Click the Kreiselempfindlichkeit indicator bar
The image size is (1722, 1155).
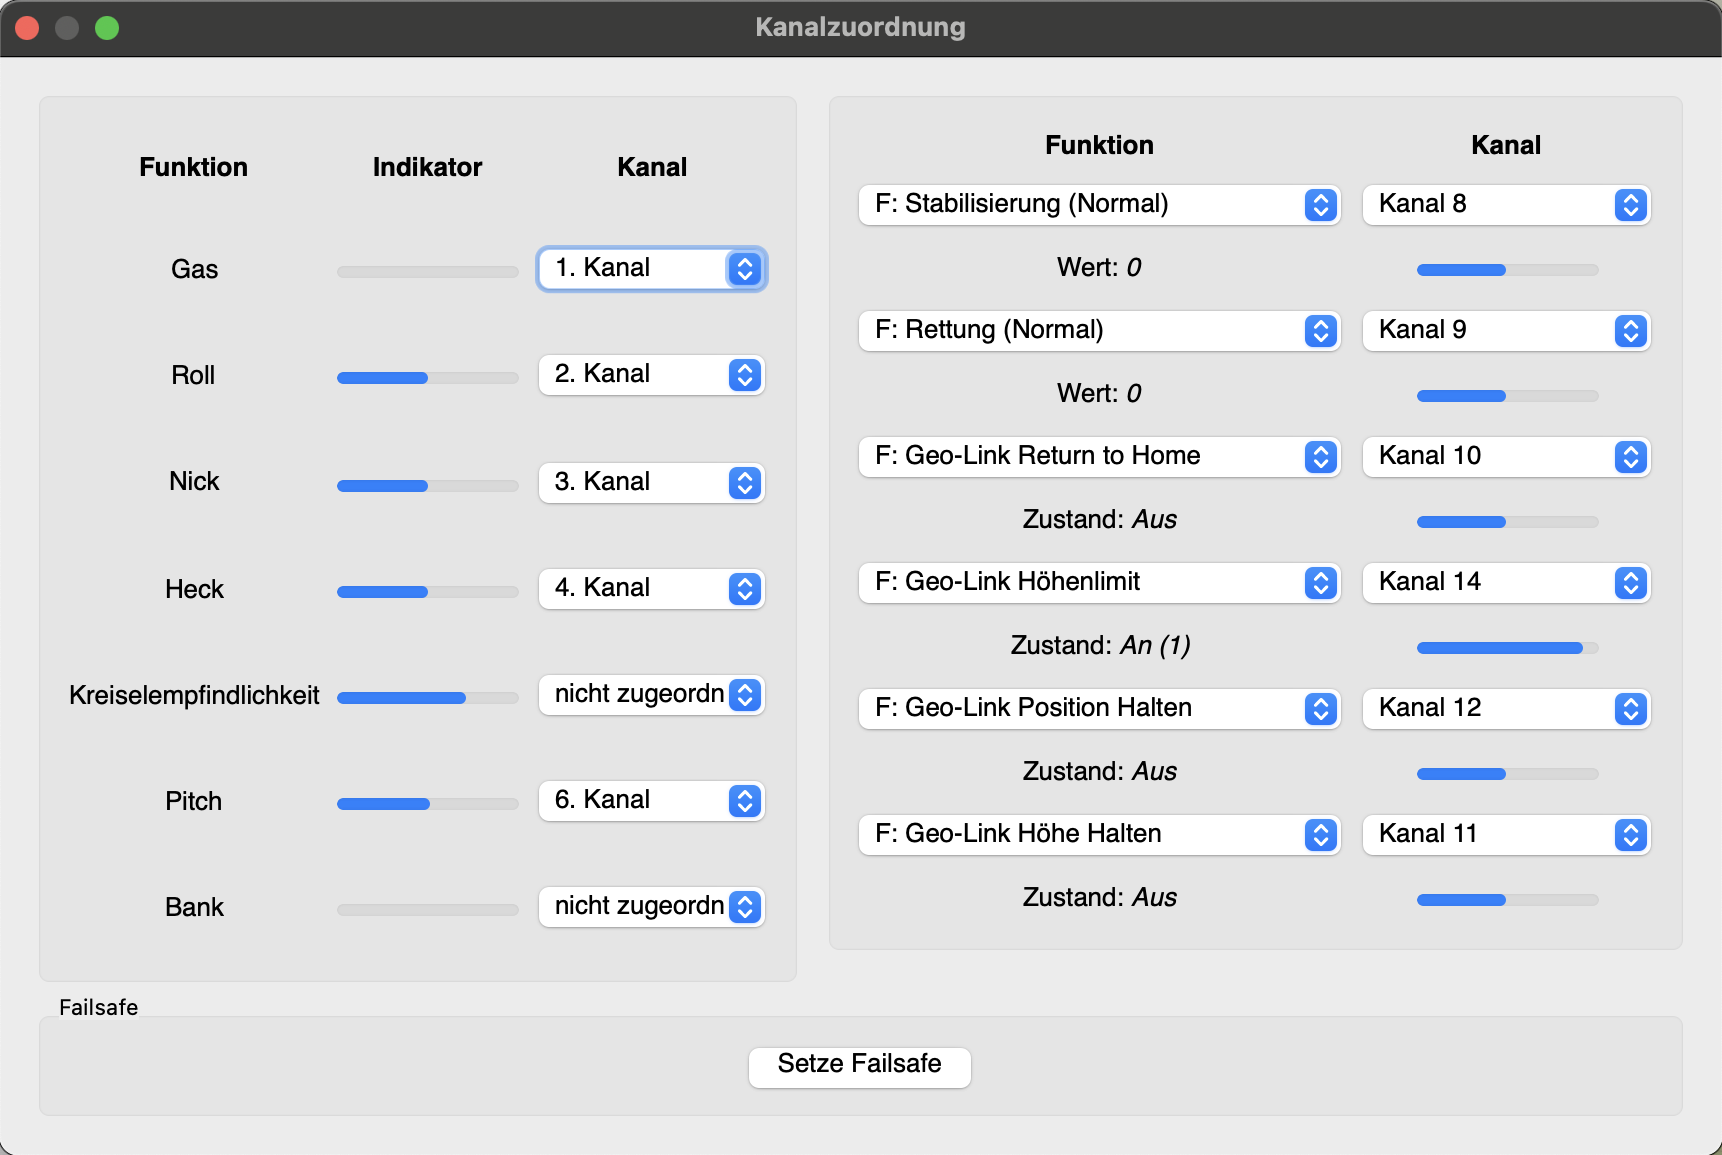pyautogui.click(x=427, y=698)
